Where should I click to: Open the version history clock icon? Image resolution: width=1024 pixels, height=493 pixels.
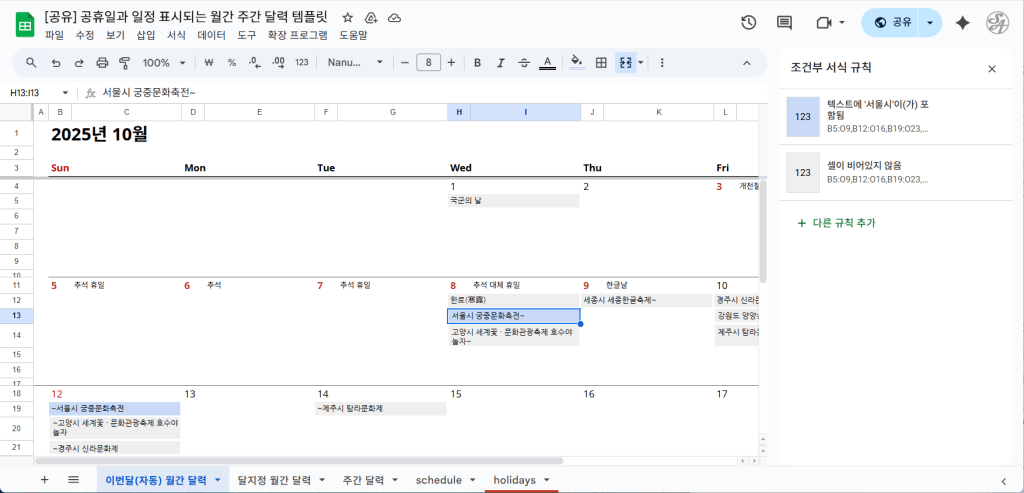[748, 22]
